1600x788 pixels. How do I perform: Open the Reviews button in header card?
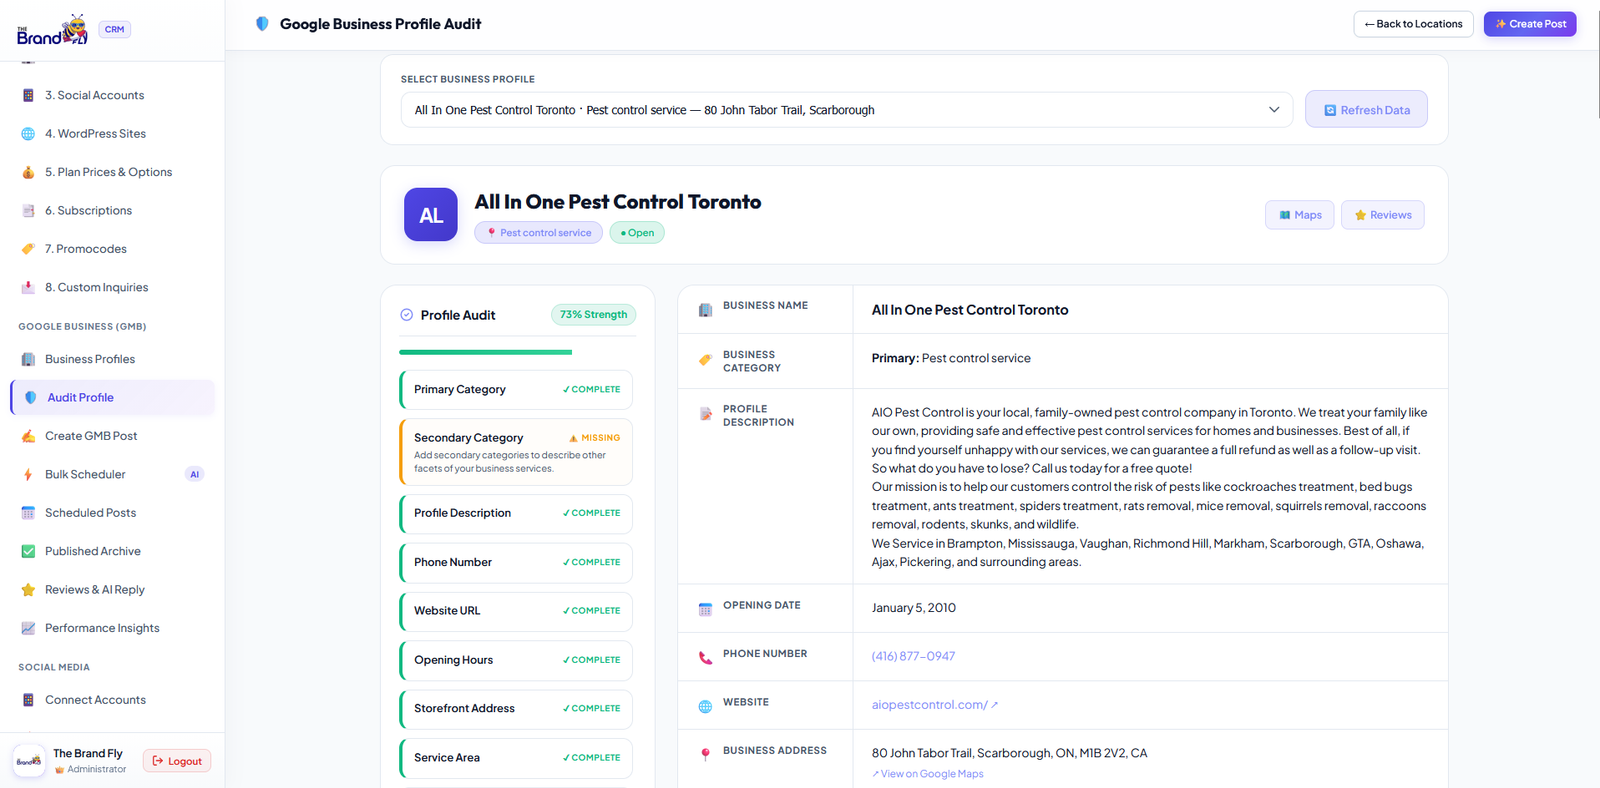tap(1383, 215)
